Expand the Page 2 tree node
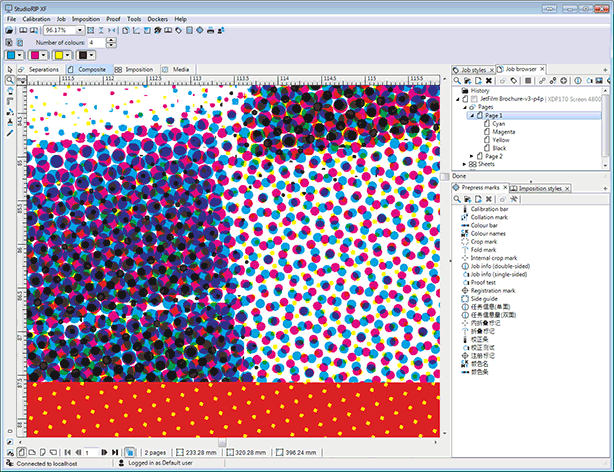Viewport: 614px width, 472px height. [472, 156]
